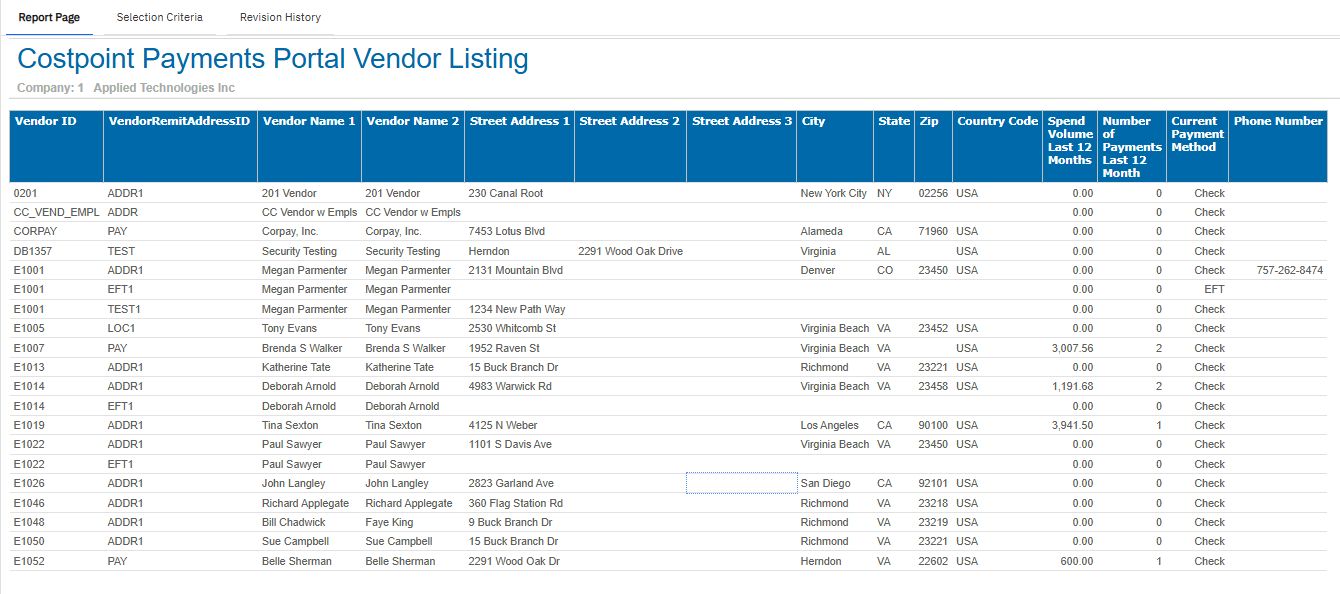The width and height of the screenshot is (1340, 594).
Task: Select the Report Page tab
Action: coord(49,18)
